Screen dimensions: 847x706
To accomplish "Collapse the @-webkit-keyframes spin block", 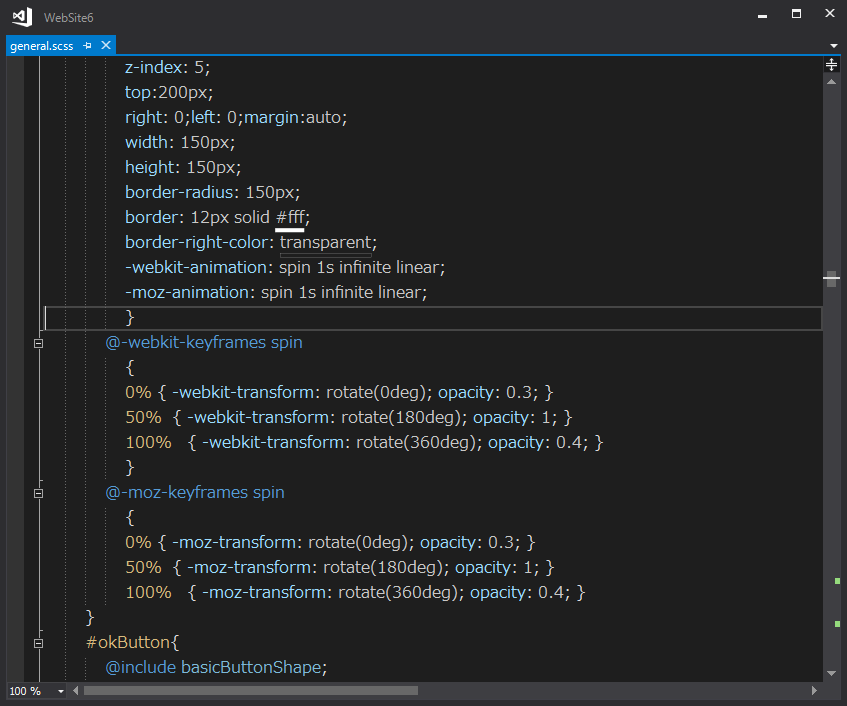I will click(x=39, y=343).
